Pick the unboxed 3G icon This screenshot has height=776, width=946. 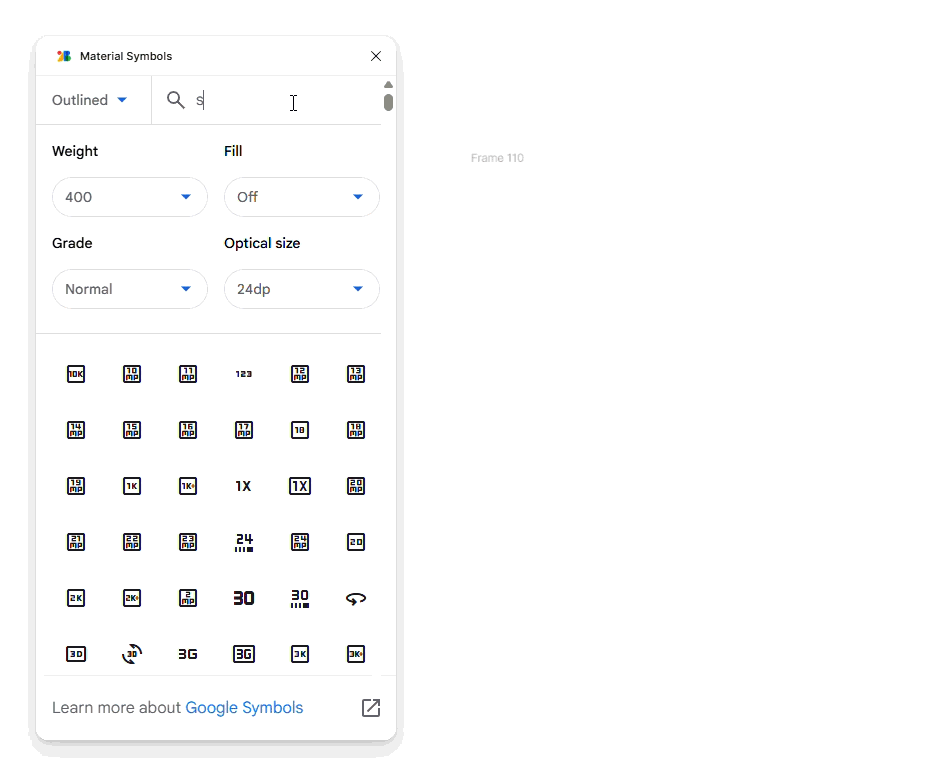[188, 654]
